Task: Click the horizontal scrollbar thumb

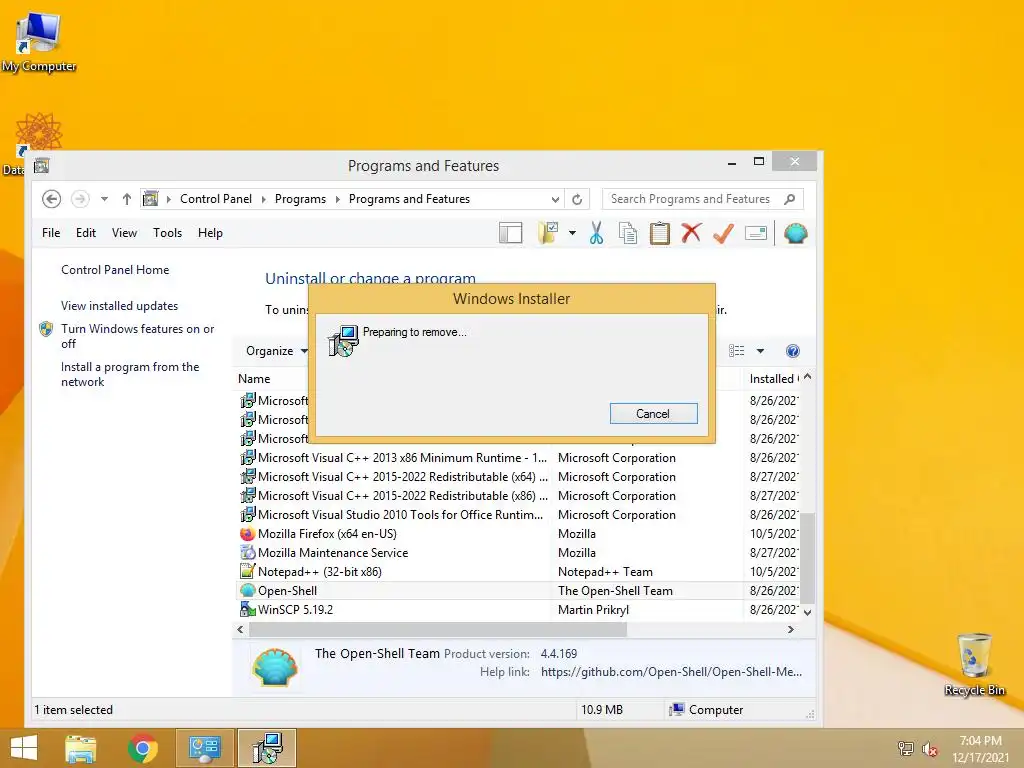Action: [x=438, y=630]
